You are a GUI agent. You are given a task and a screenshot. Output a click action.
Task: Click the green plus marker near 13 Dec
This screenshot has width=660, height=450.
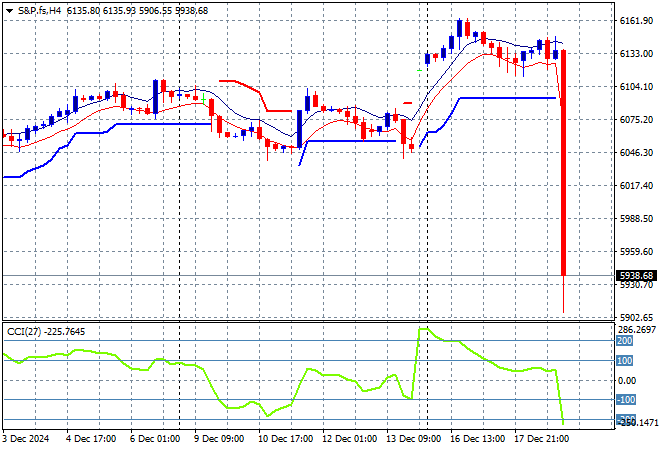coord(419,70)
